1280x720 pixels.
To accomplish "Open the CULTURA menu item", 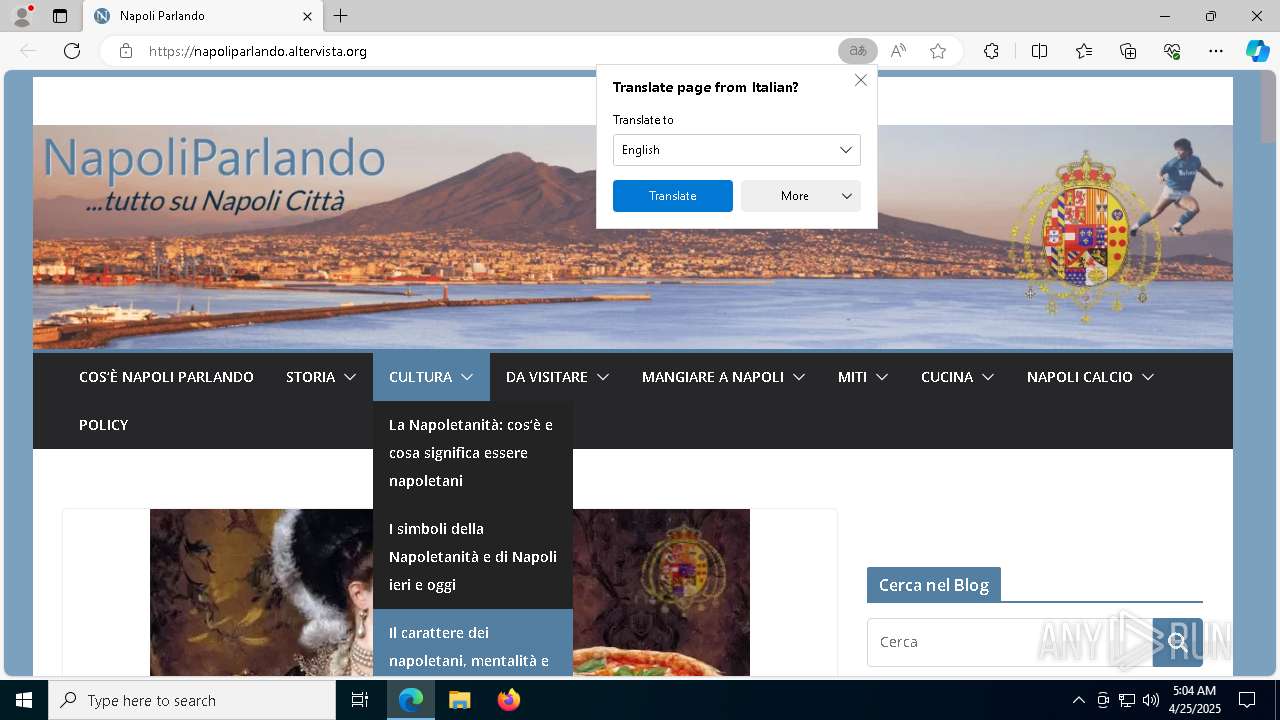I will pyautogui.click(x=431, y=377).
